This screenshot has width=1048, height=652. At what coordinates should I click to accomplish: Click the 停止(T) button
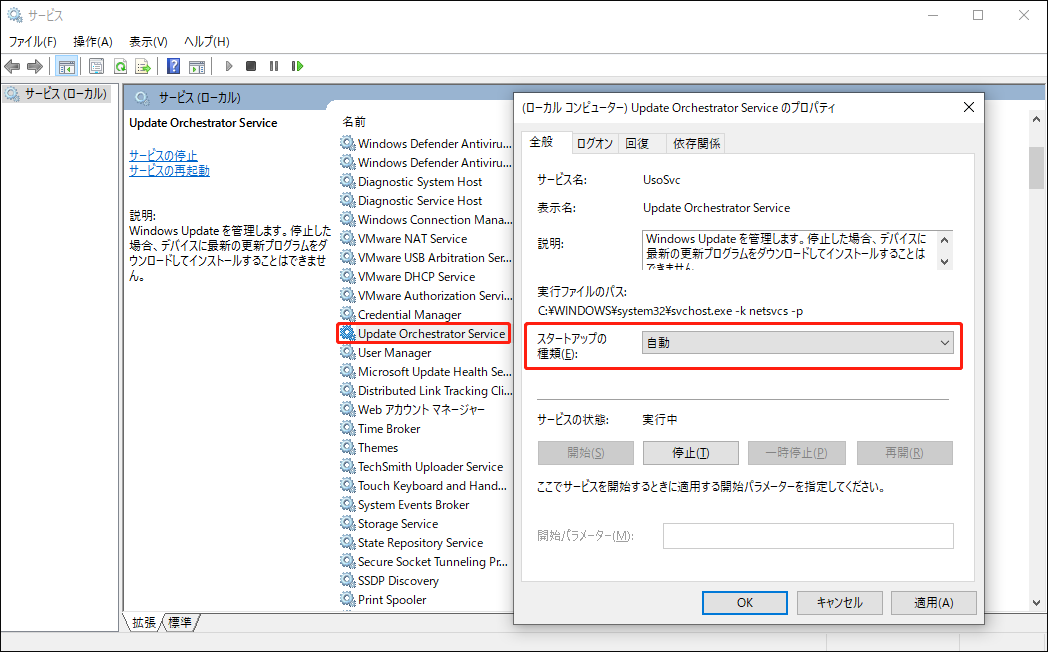pos(690,453)
